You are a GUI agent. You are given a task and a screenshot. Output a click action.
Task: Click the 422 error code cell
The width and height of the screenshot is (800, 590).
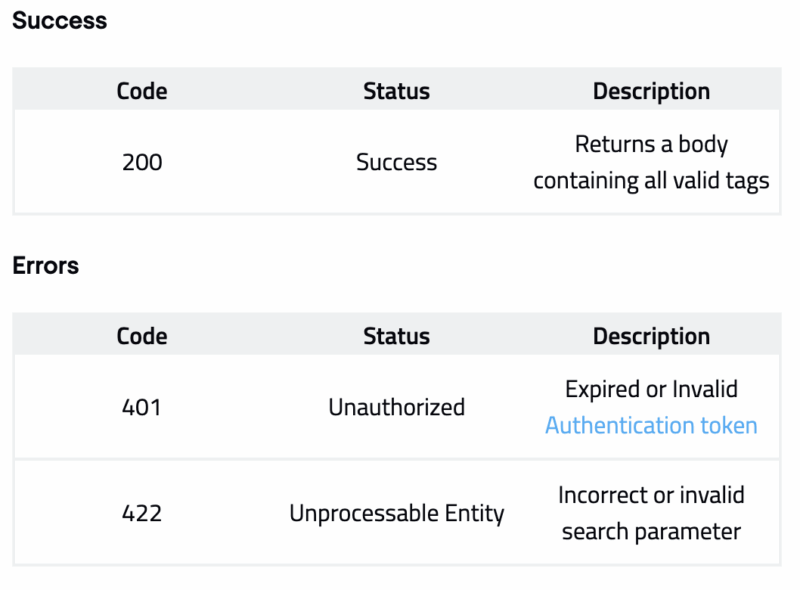[142, 513]
